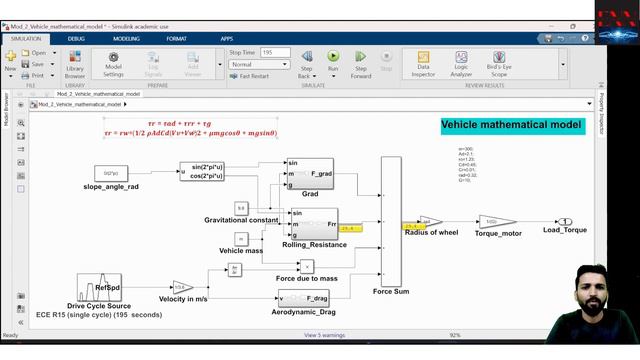Run the simulation with green Run button
This screenshot has width=640, height=360.
point(333,56)
